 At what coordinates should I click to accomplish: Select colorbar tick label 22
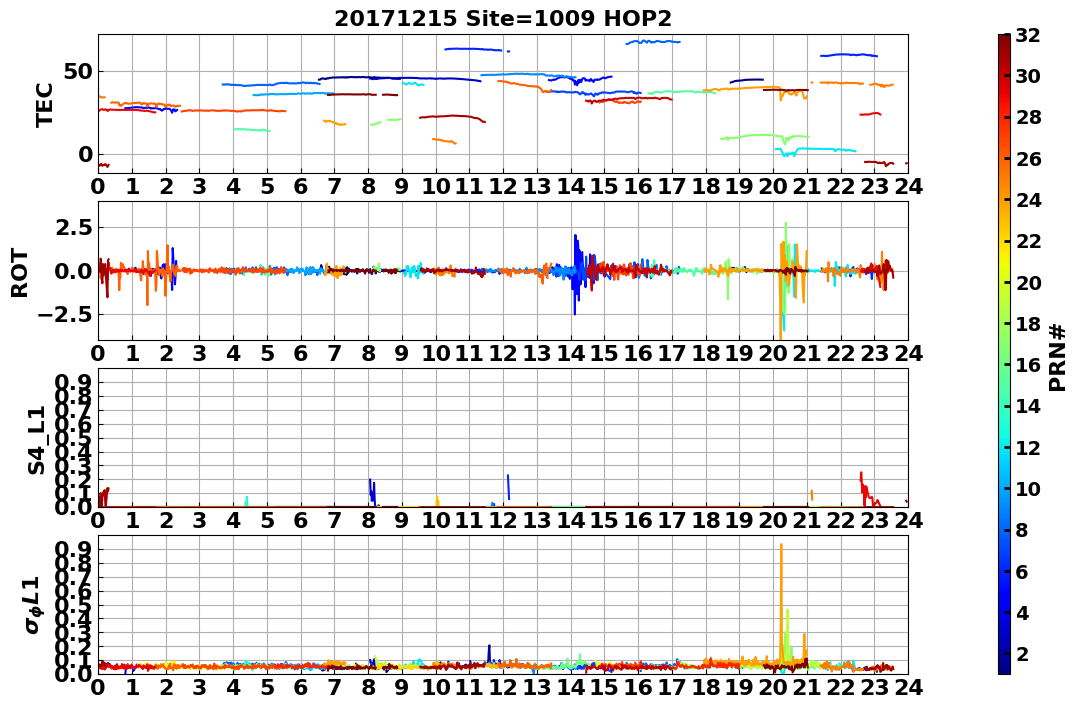click(1028, 241)
